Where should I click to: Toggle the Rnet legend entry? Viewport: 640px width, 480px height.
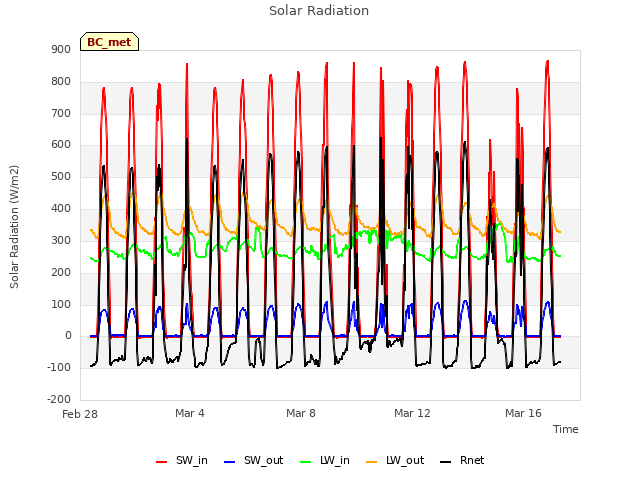pyautogui.click(x=462, y=461)
